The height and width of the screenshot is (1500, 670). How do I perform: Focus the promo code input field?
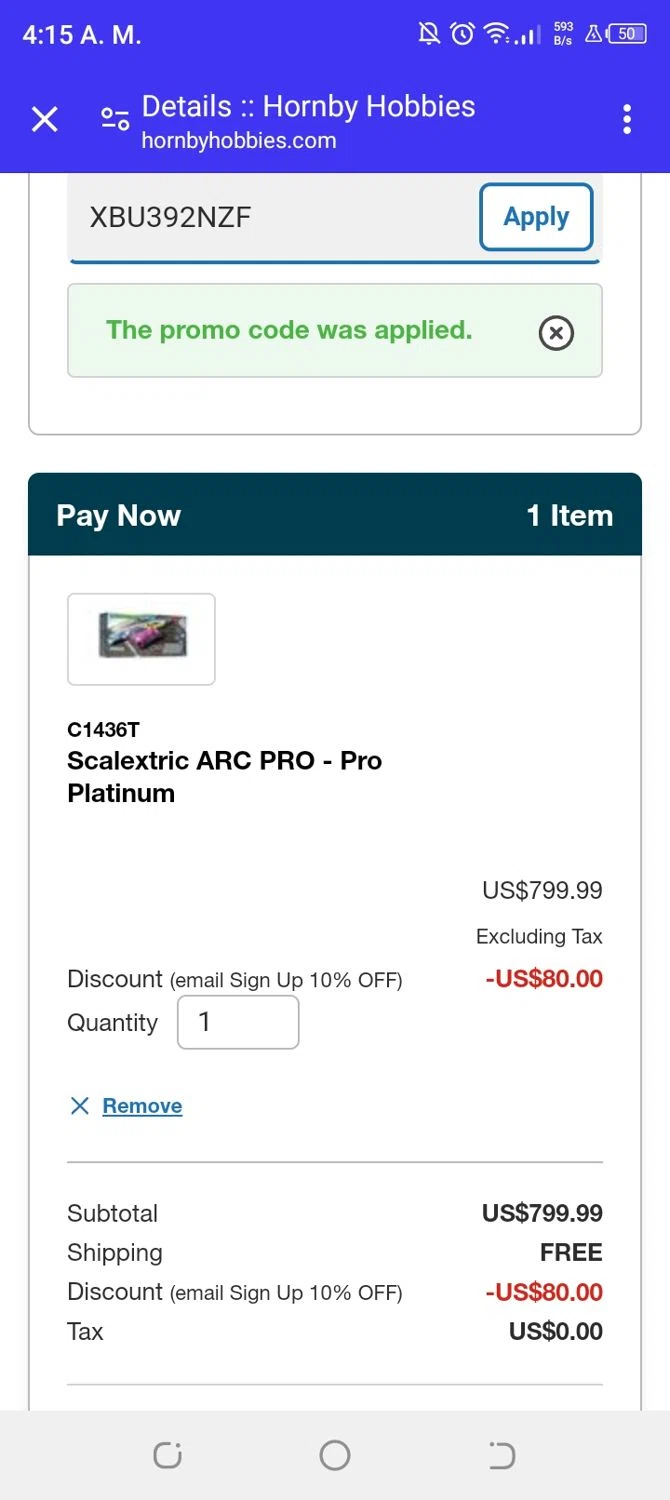270,218
